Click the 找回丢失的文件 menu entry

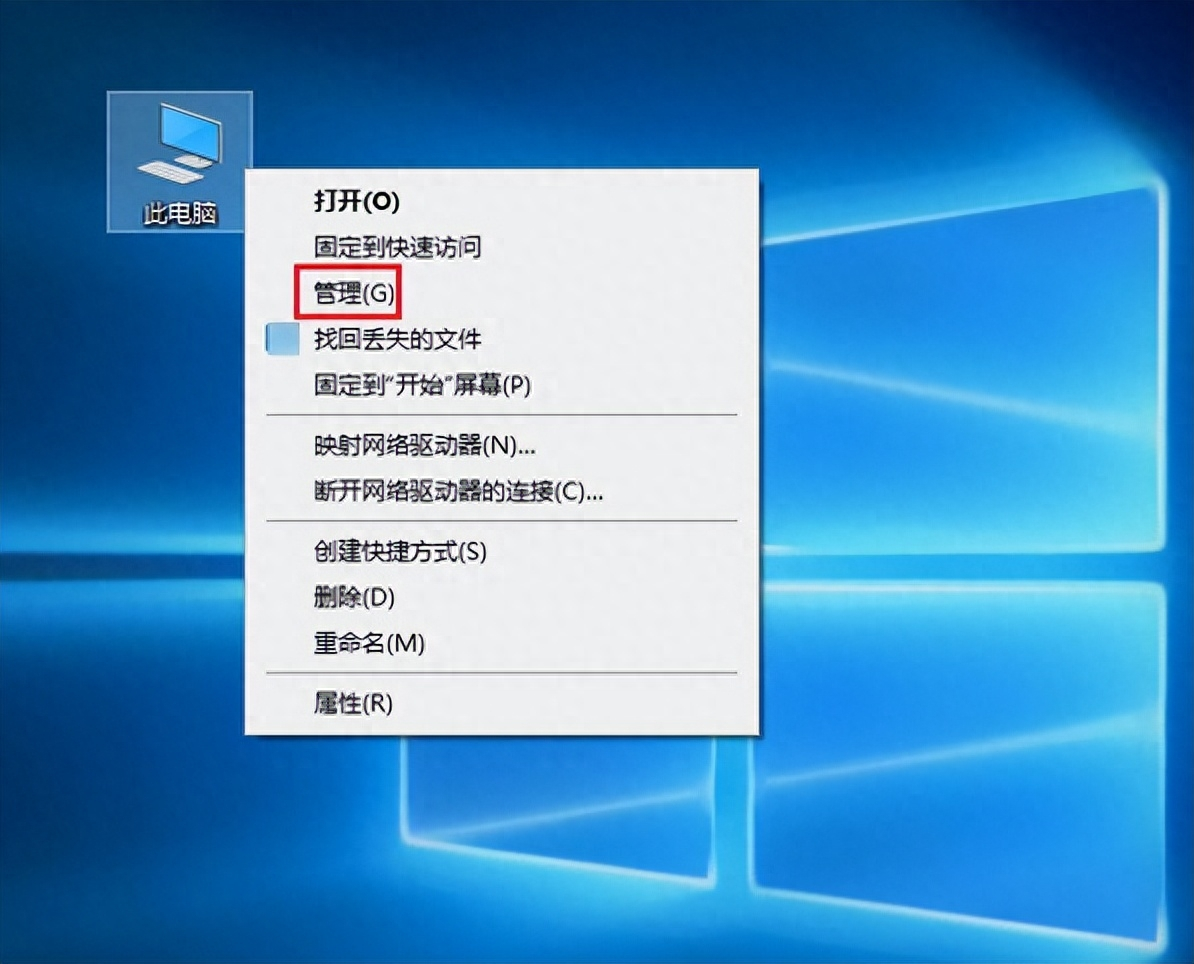[398, 340]
